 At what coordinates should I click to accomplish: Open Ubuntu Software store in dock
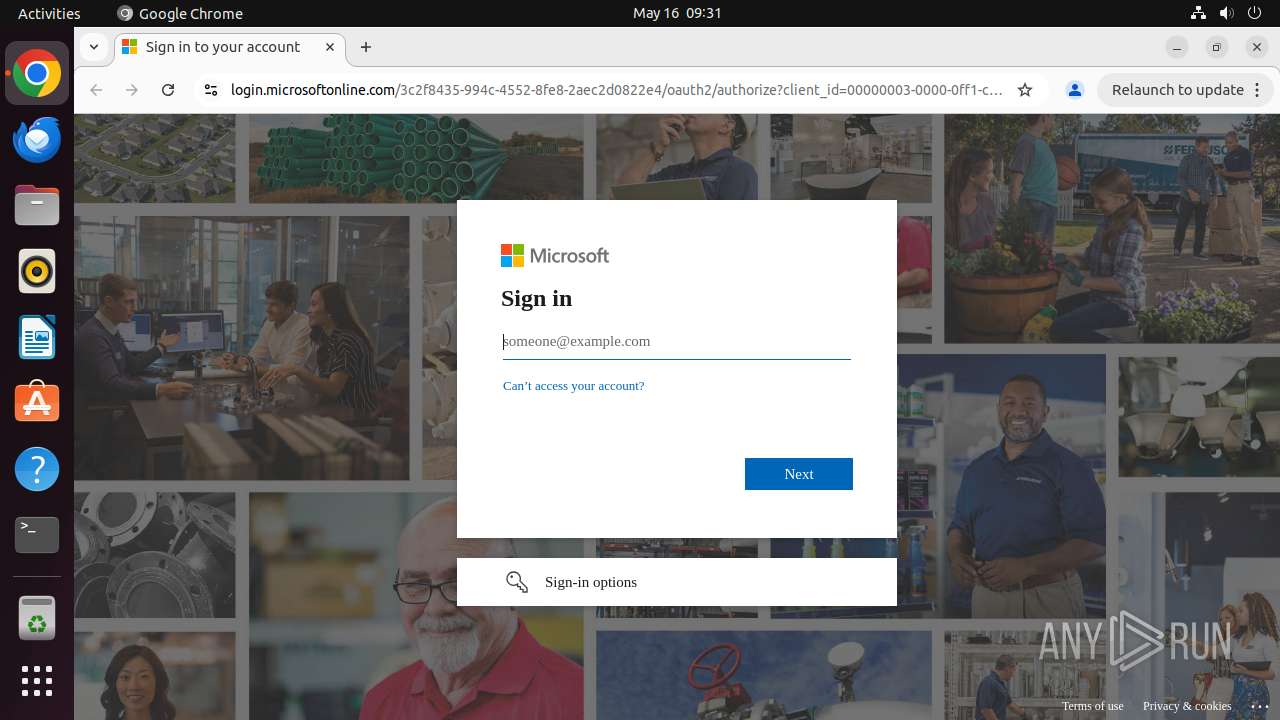click(x=37, y=403)
